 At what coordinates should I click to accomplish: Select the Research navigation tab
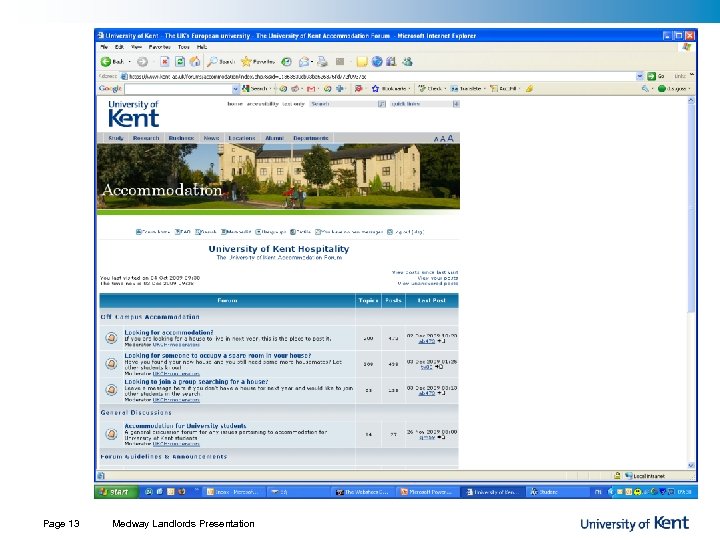146,138
